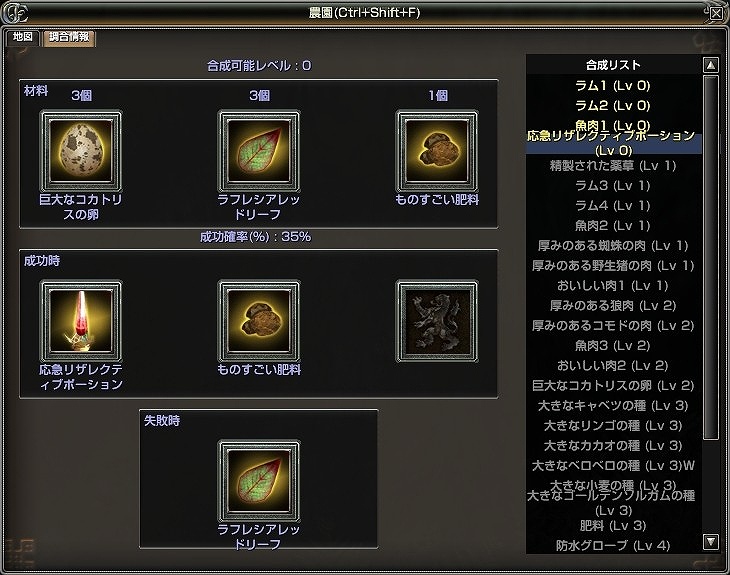The height and width of the screenshot is (575, 730).
Task: Switch to the 地図 tab
Action: [22, 37]
